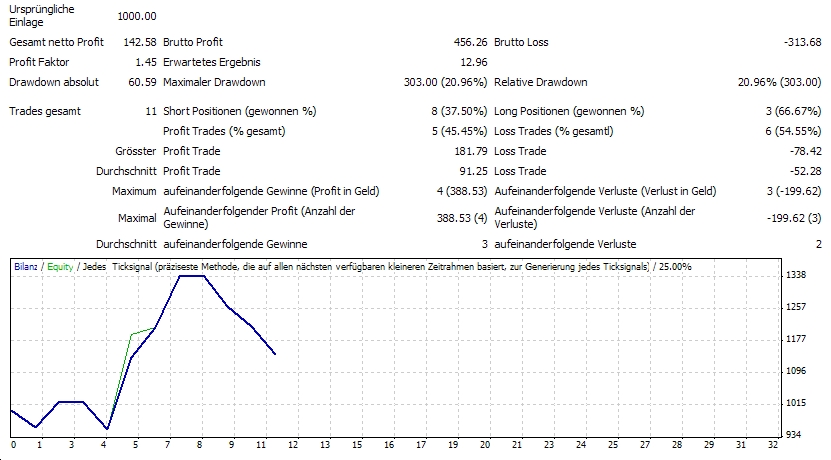Click the 1096 y-axis label

tap(795, 371)
